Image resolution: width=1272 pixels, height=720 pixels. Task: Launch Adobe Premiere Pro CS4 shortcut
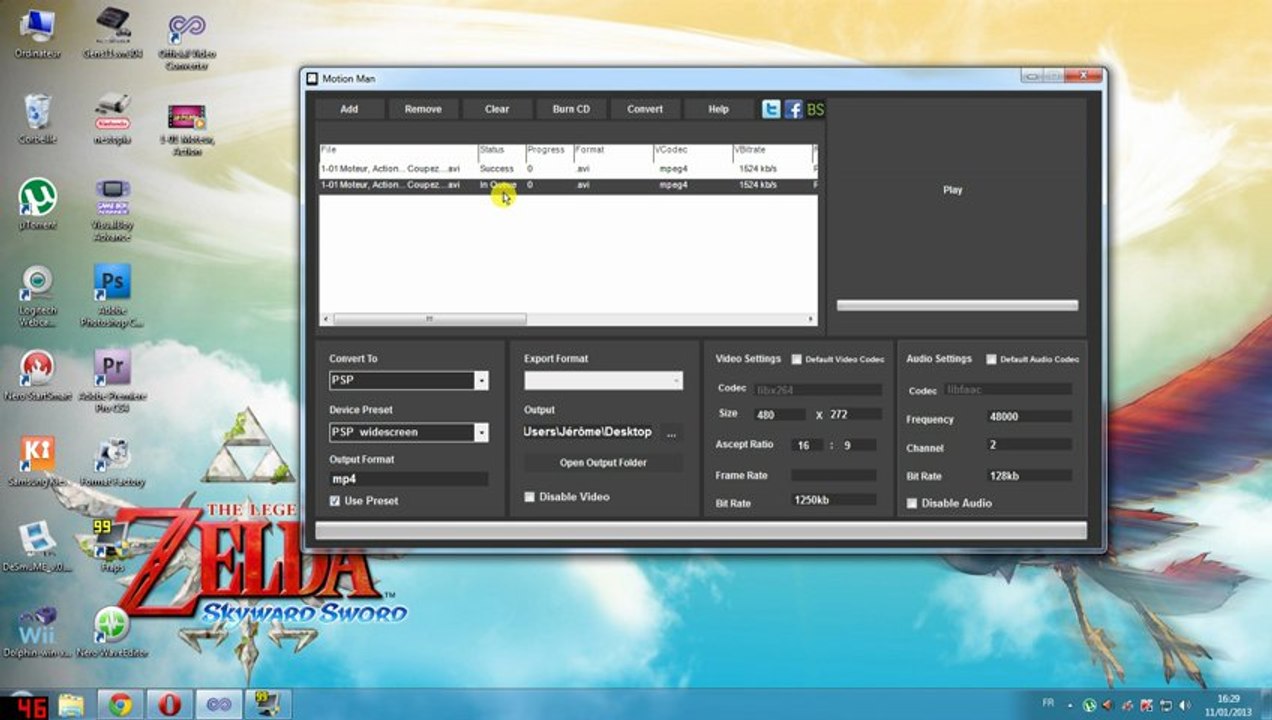pyautogui.click(x=112, y=379)
